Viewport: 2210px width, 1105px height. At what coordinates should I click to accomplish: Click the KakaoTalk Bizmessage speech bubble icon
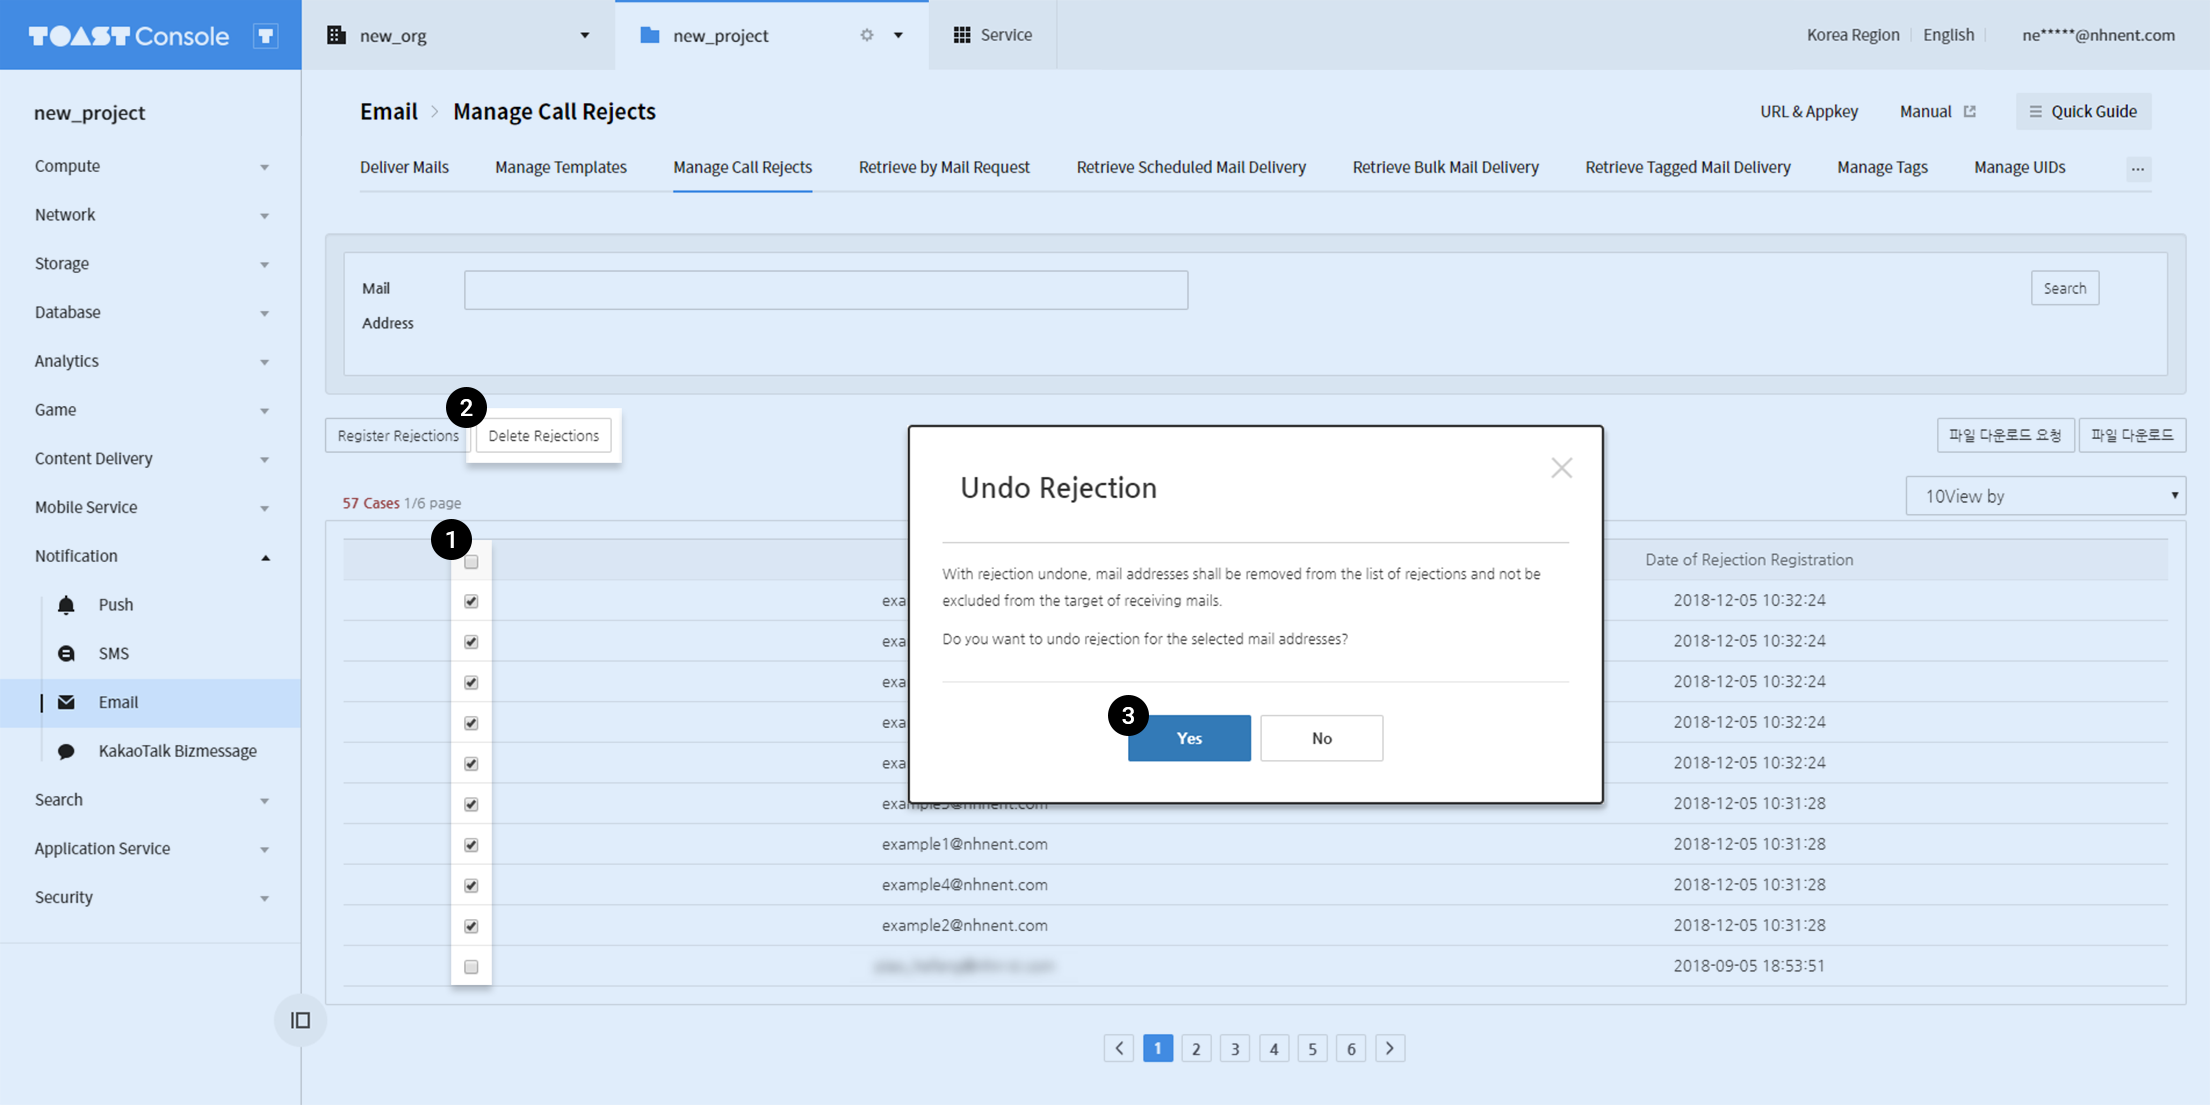[66, 751]
